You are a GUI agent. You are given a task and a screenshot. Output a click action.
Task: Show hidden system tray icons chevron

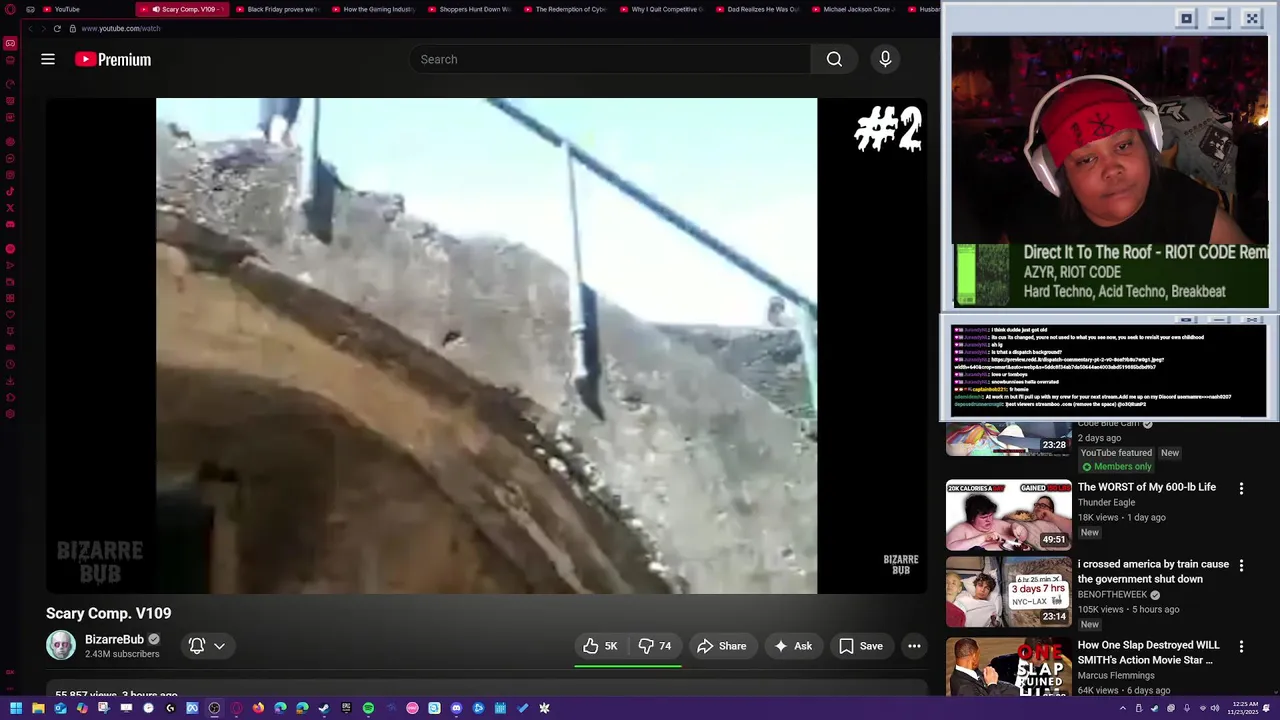tap(1122, 708)
